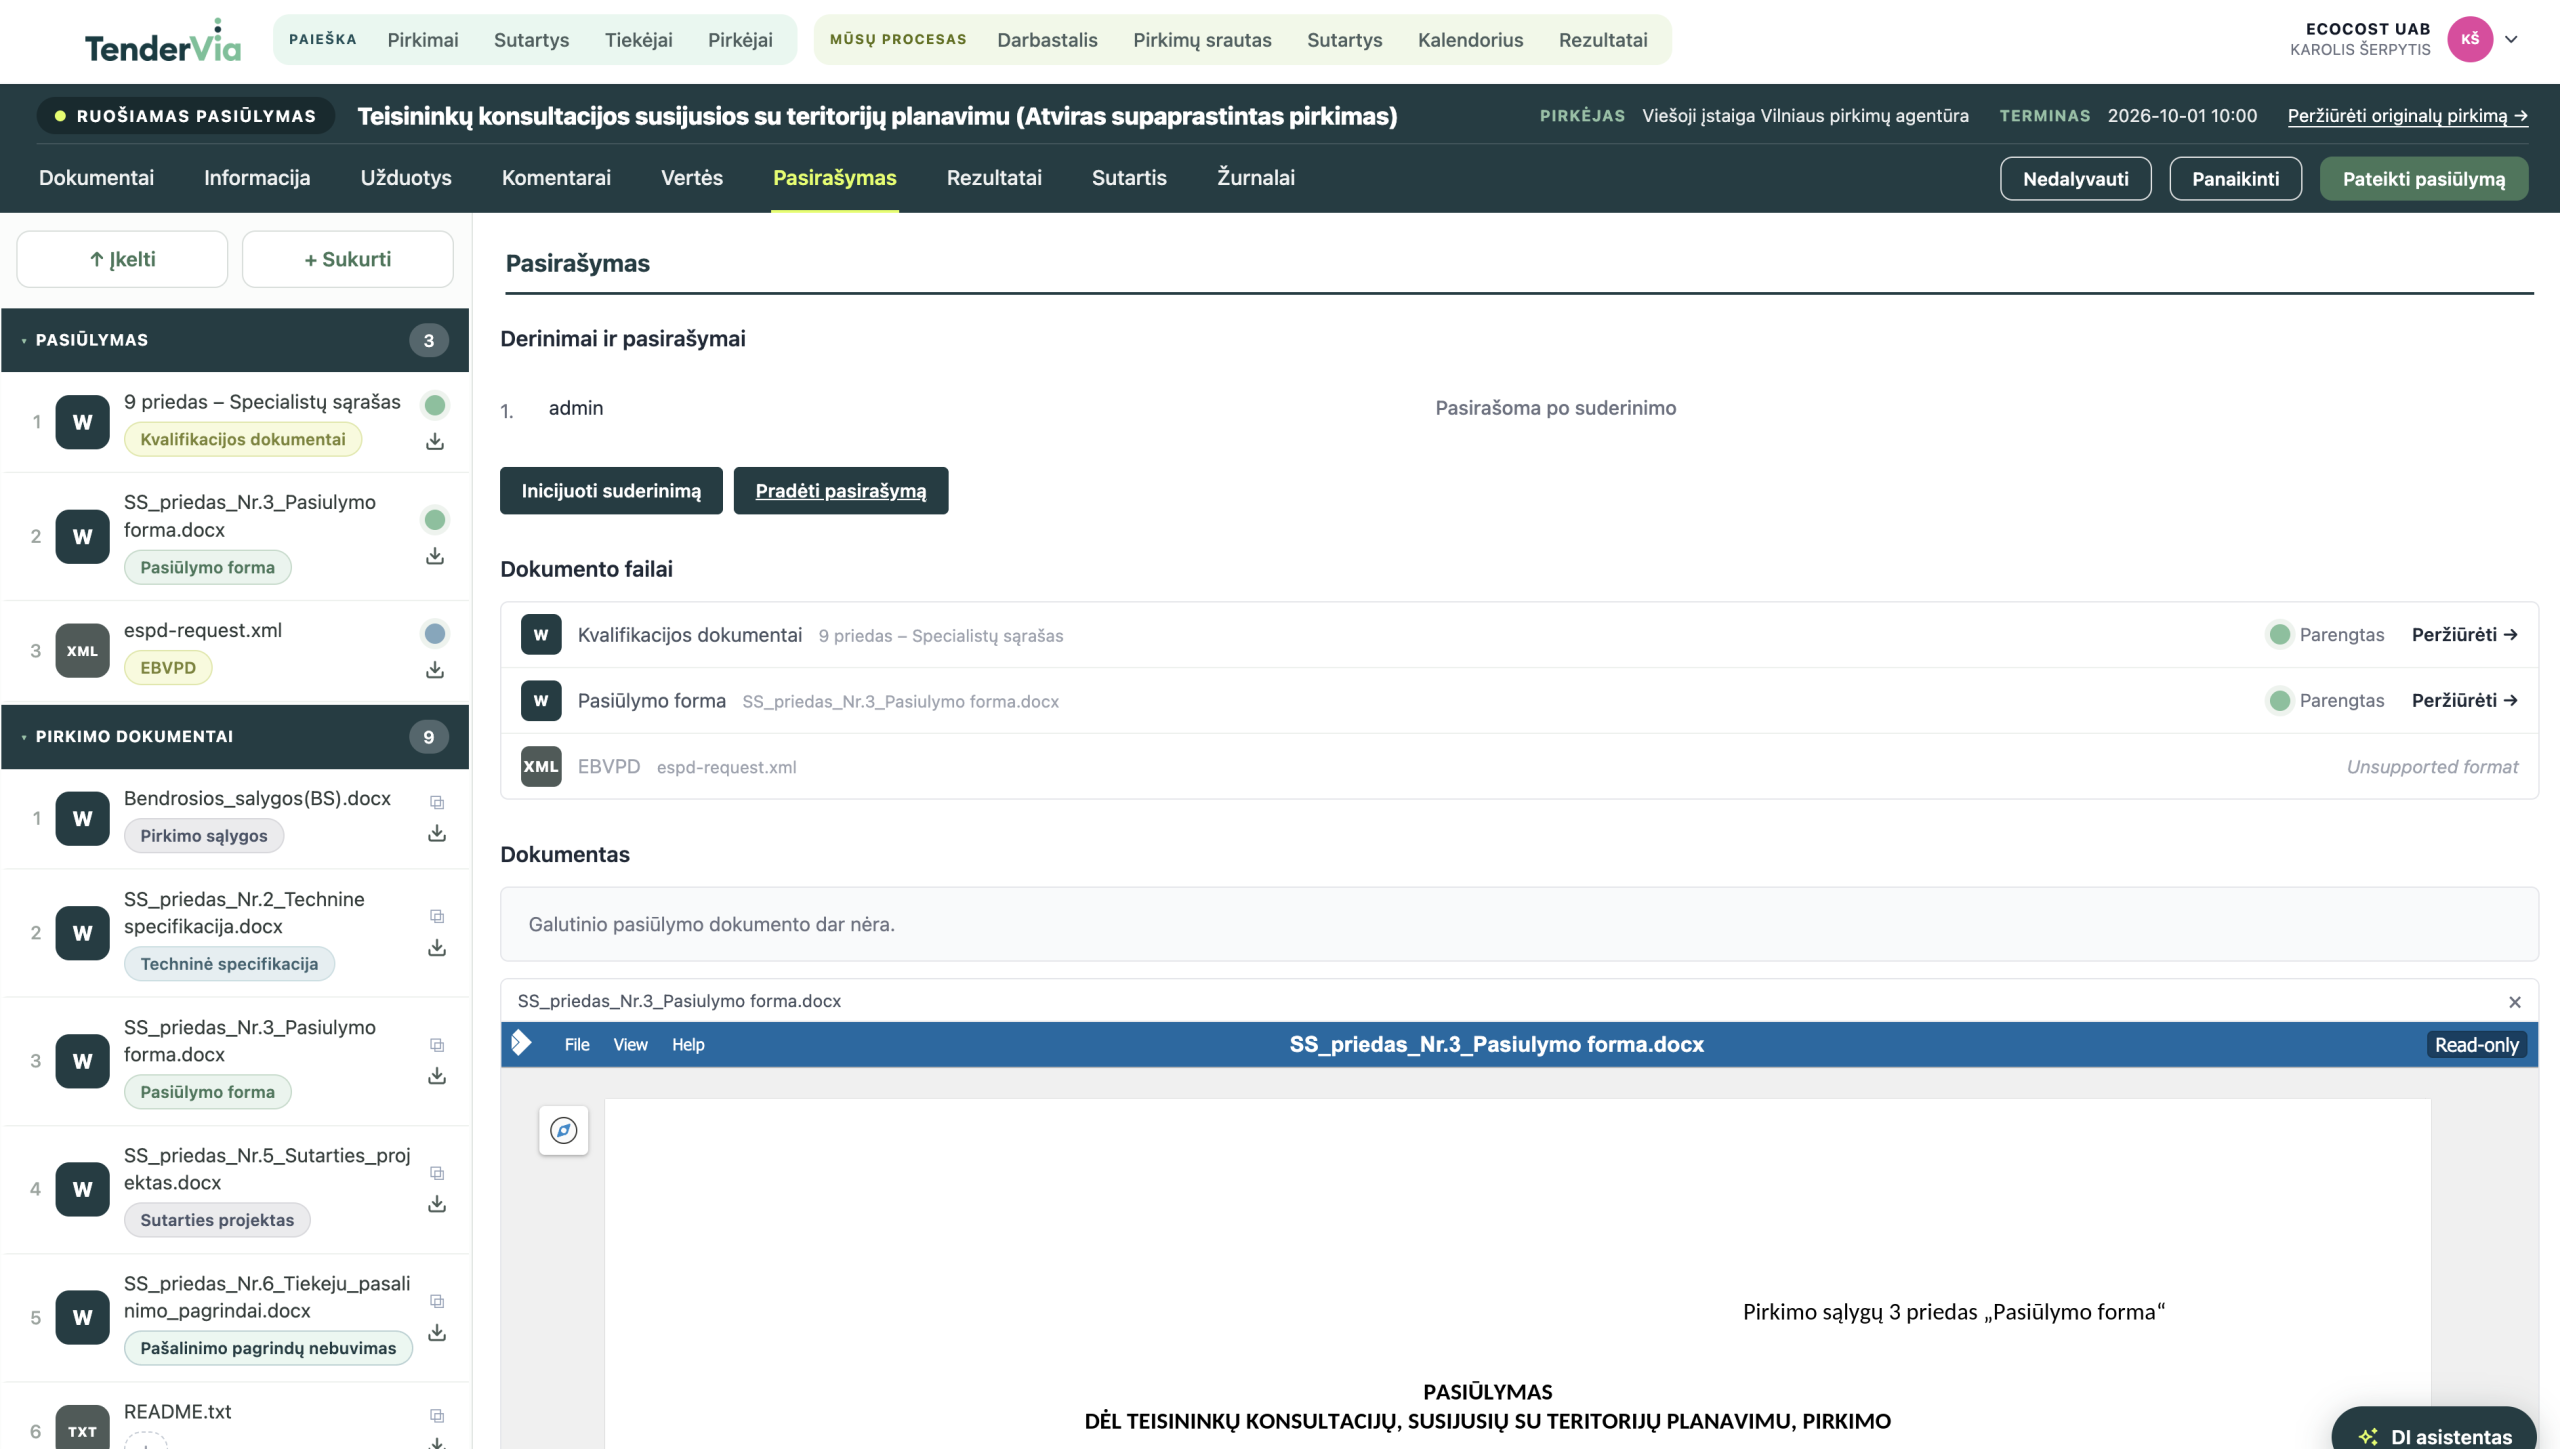Copy SS_priedas_Nr.5_Sutarties_projektas.docx icon
2560x1449 pixels.
coord(437,1173)
